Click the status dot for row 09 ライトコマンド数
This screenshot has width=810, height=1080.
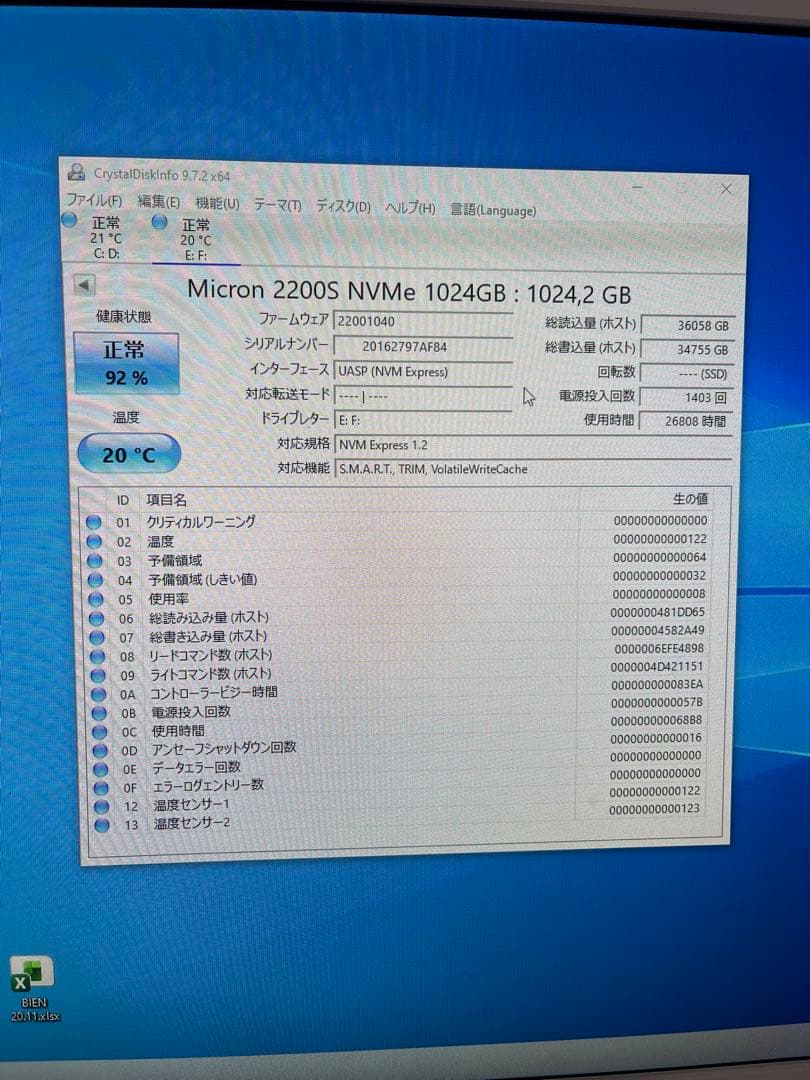point(98,675)
